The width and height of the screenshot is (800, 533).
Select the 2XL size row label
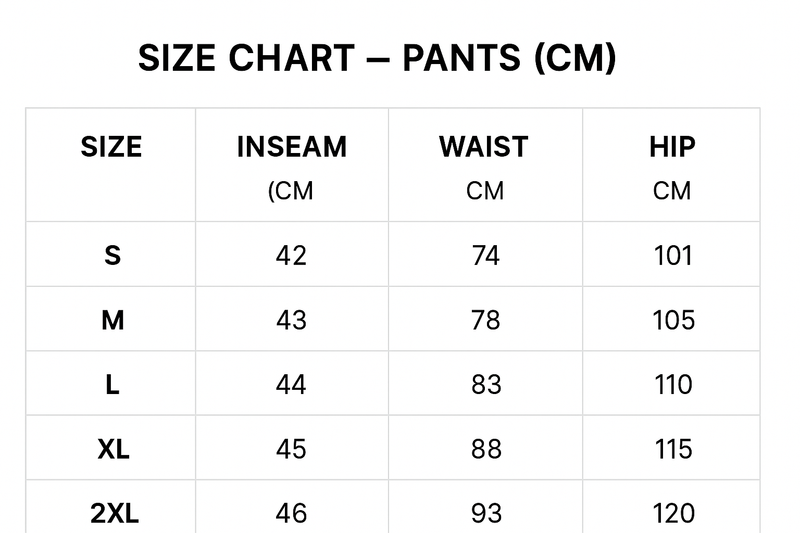pyautogui.click(x=114, y=514)
